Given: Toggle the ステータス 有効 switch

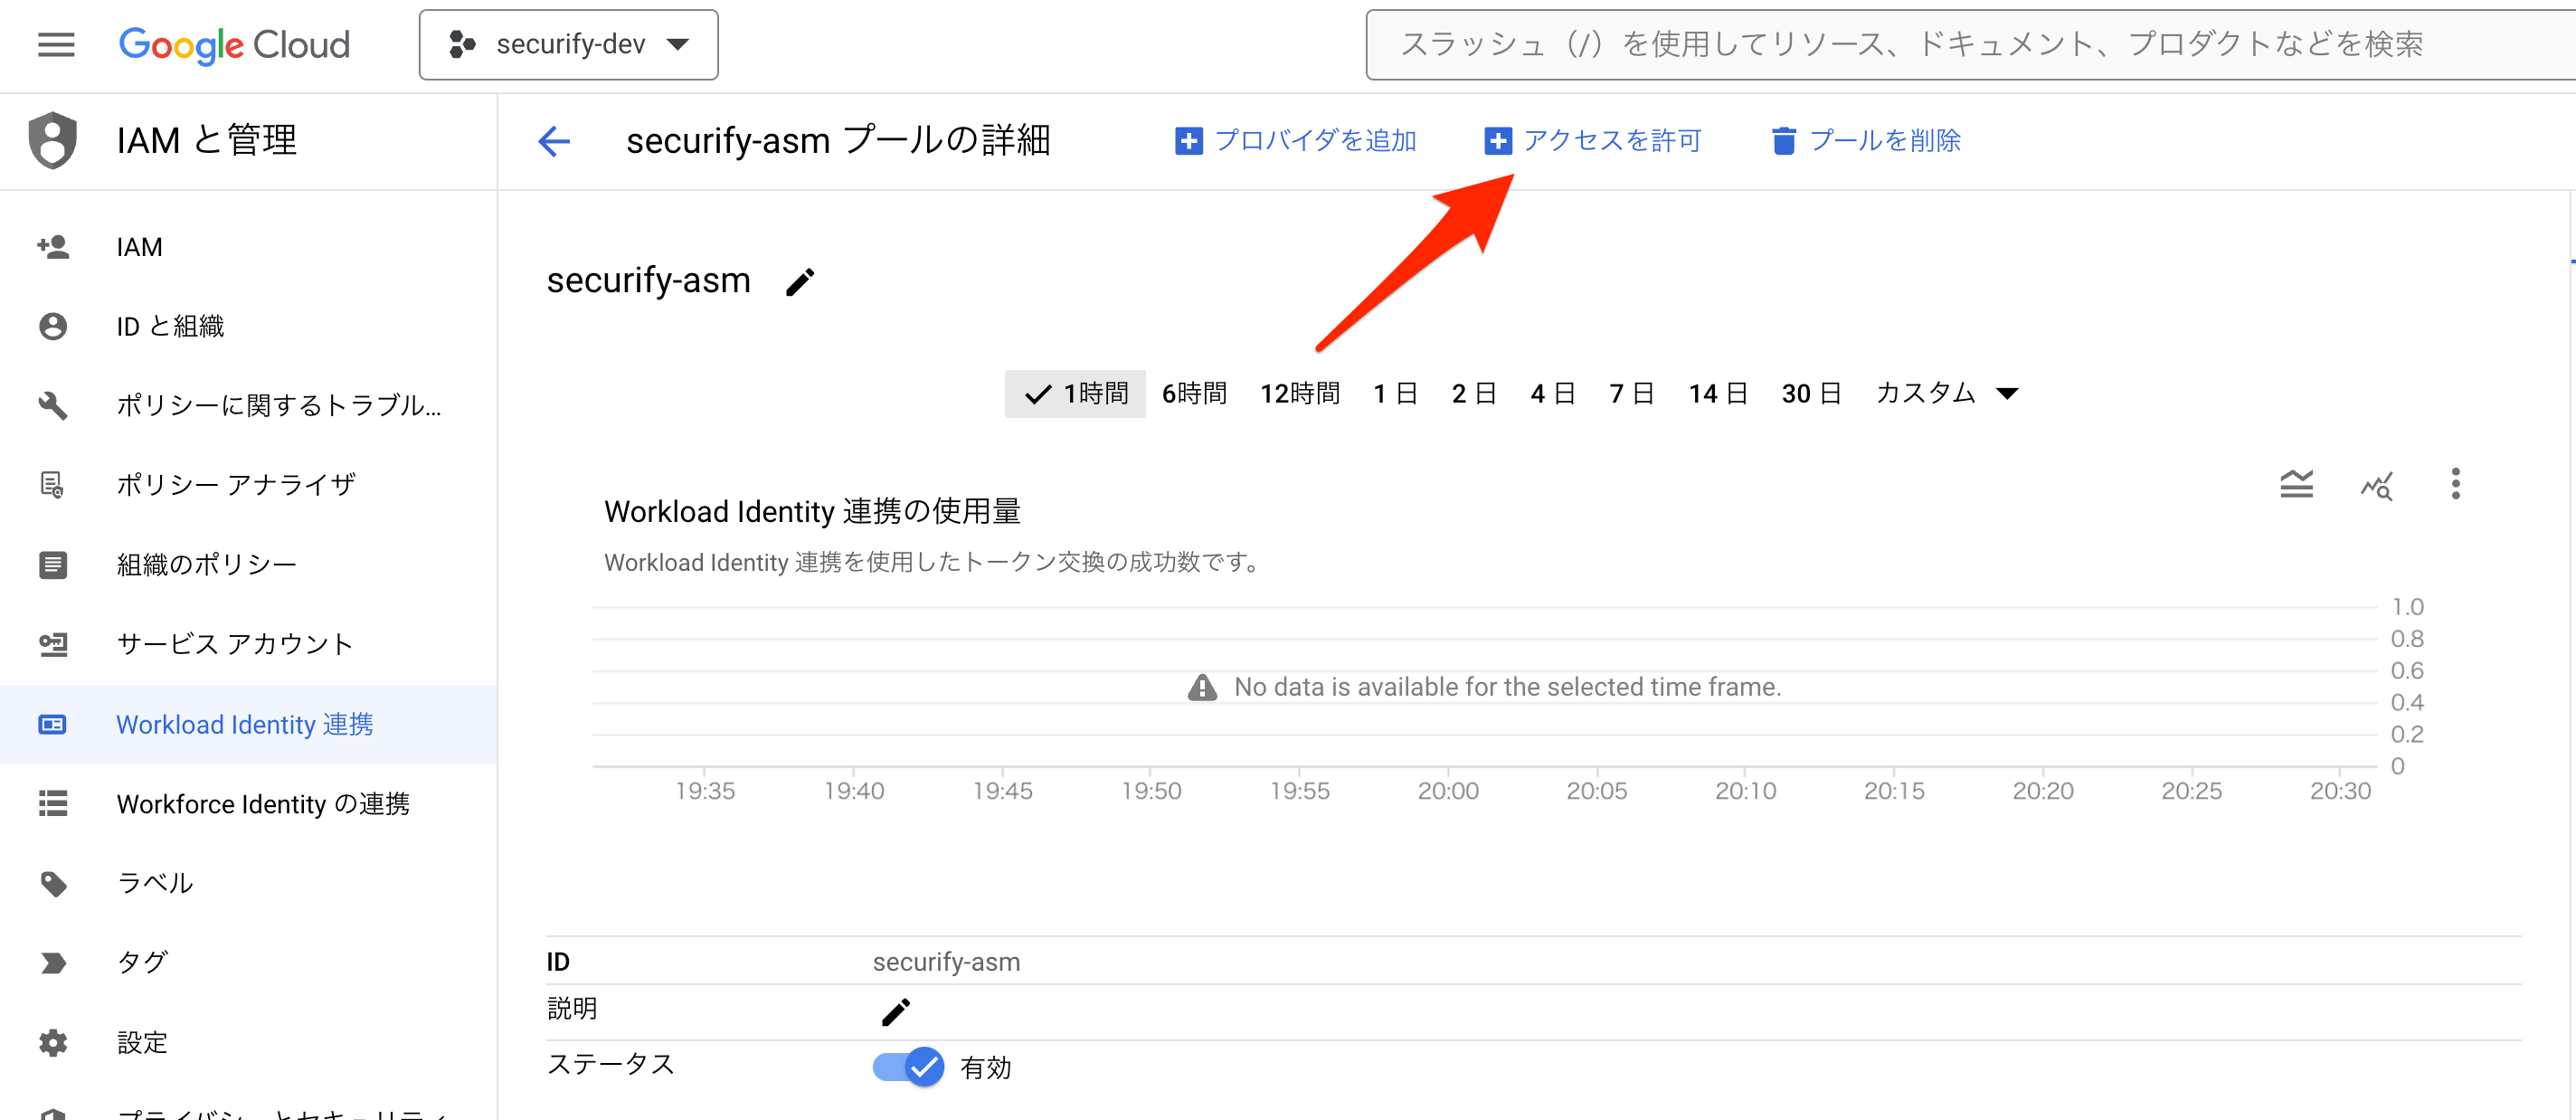Looking at the screenshot, I should pos(908,1067).
